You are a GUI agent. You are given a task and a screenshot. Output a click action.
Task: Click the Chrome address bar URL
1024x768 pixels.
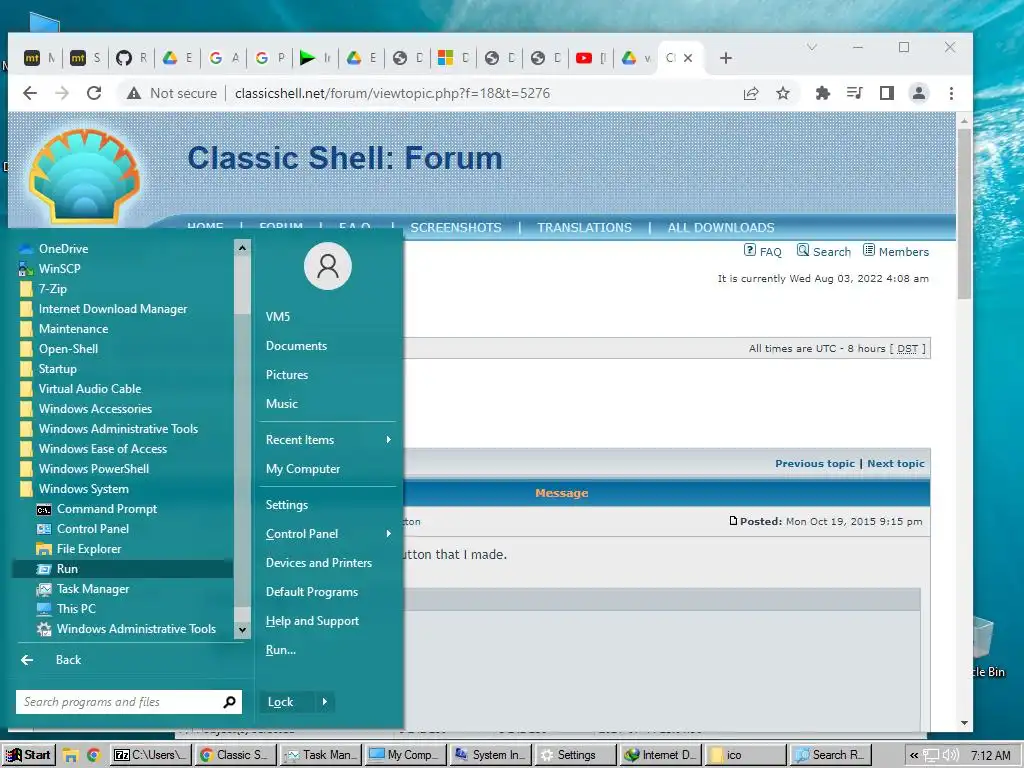coord(392,93)
